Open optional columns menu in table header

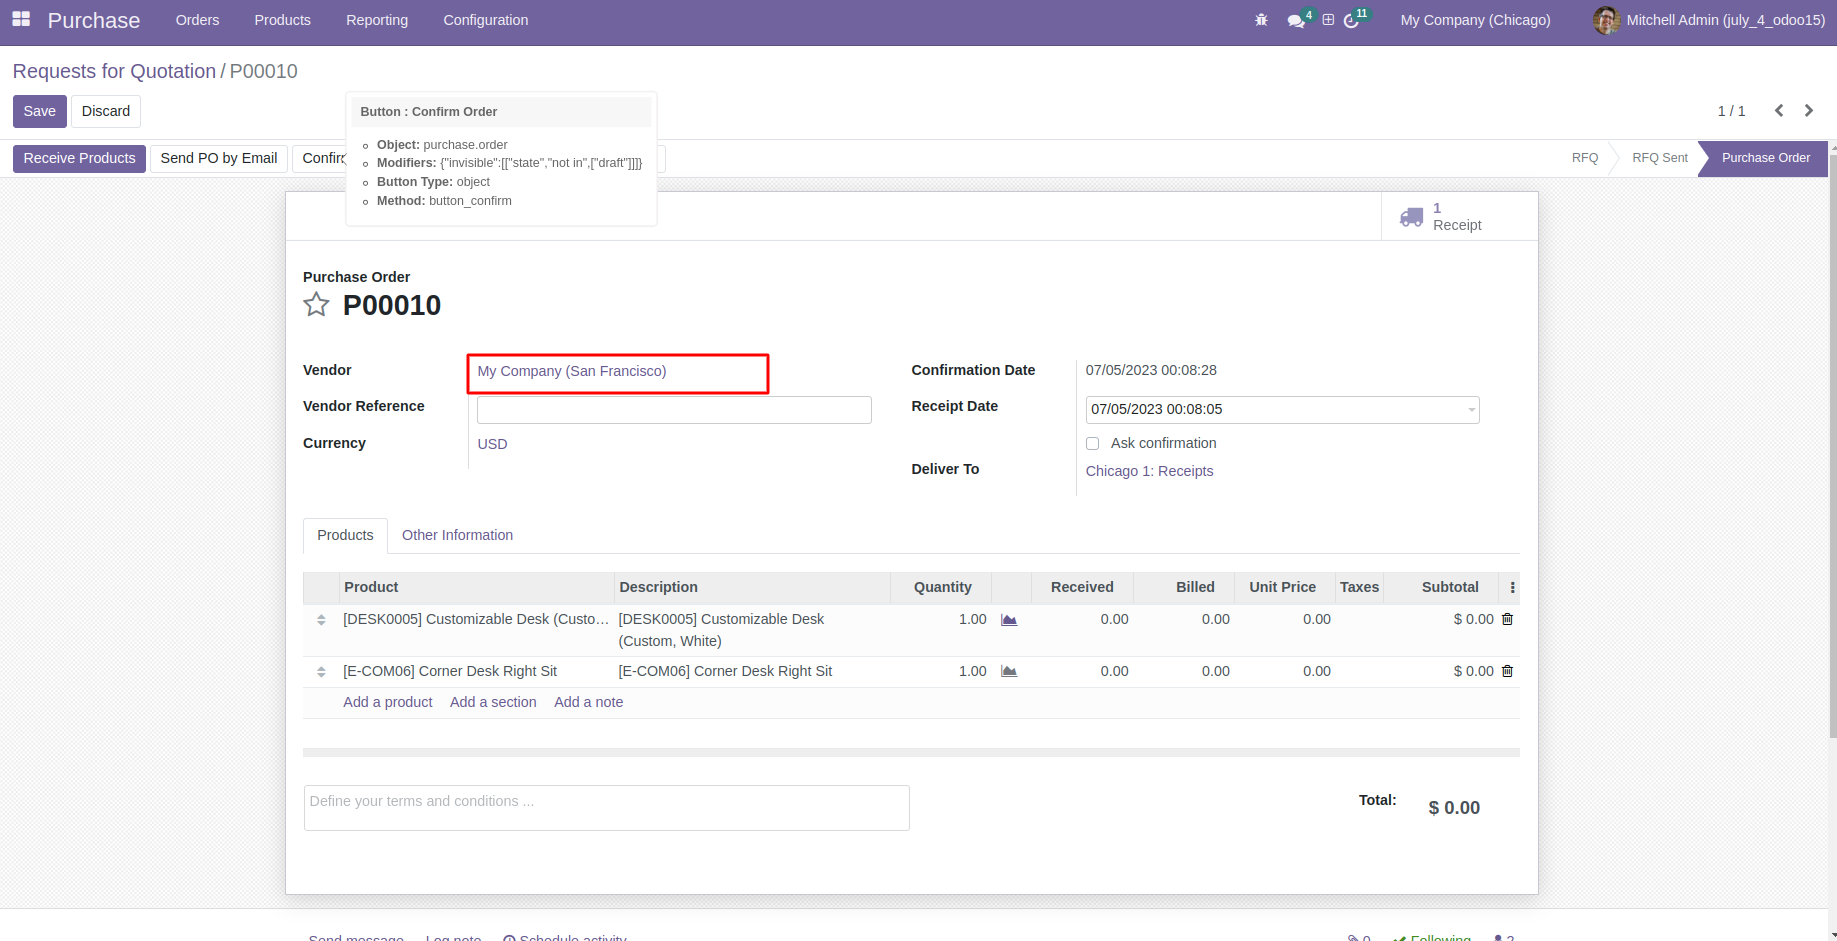[x=1512, y=588]
